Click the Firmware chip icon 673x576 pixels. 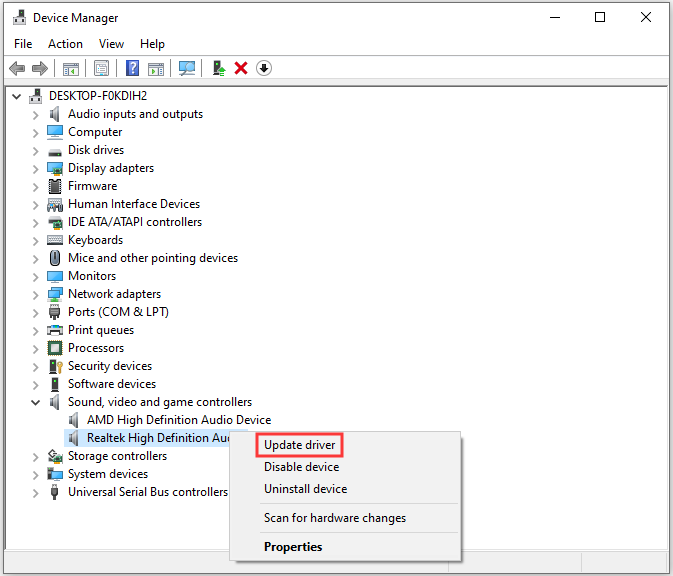(55, 186)
